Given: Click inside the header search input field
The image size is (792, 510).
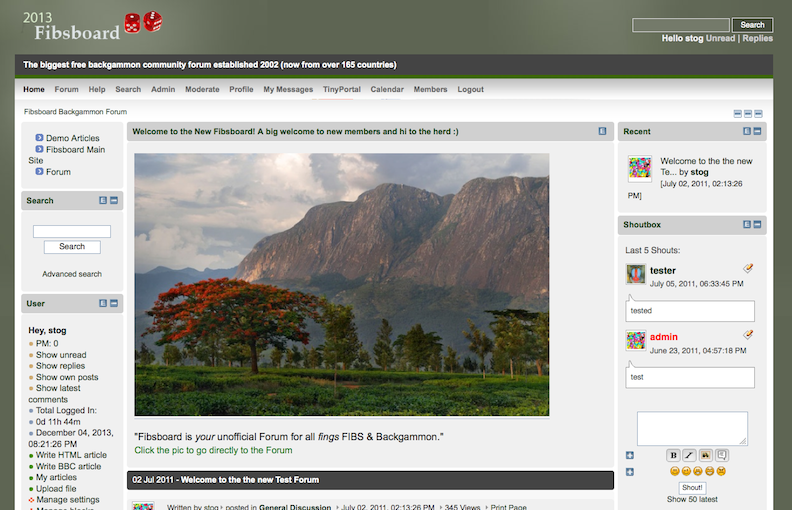Looking at the screenshot, I should tap(681, 25).
